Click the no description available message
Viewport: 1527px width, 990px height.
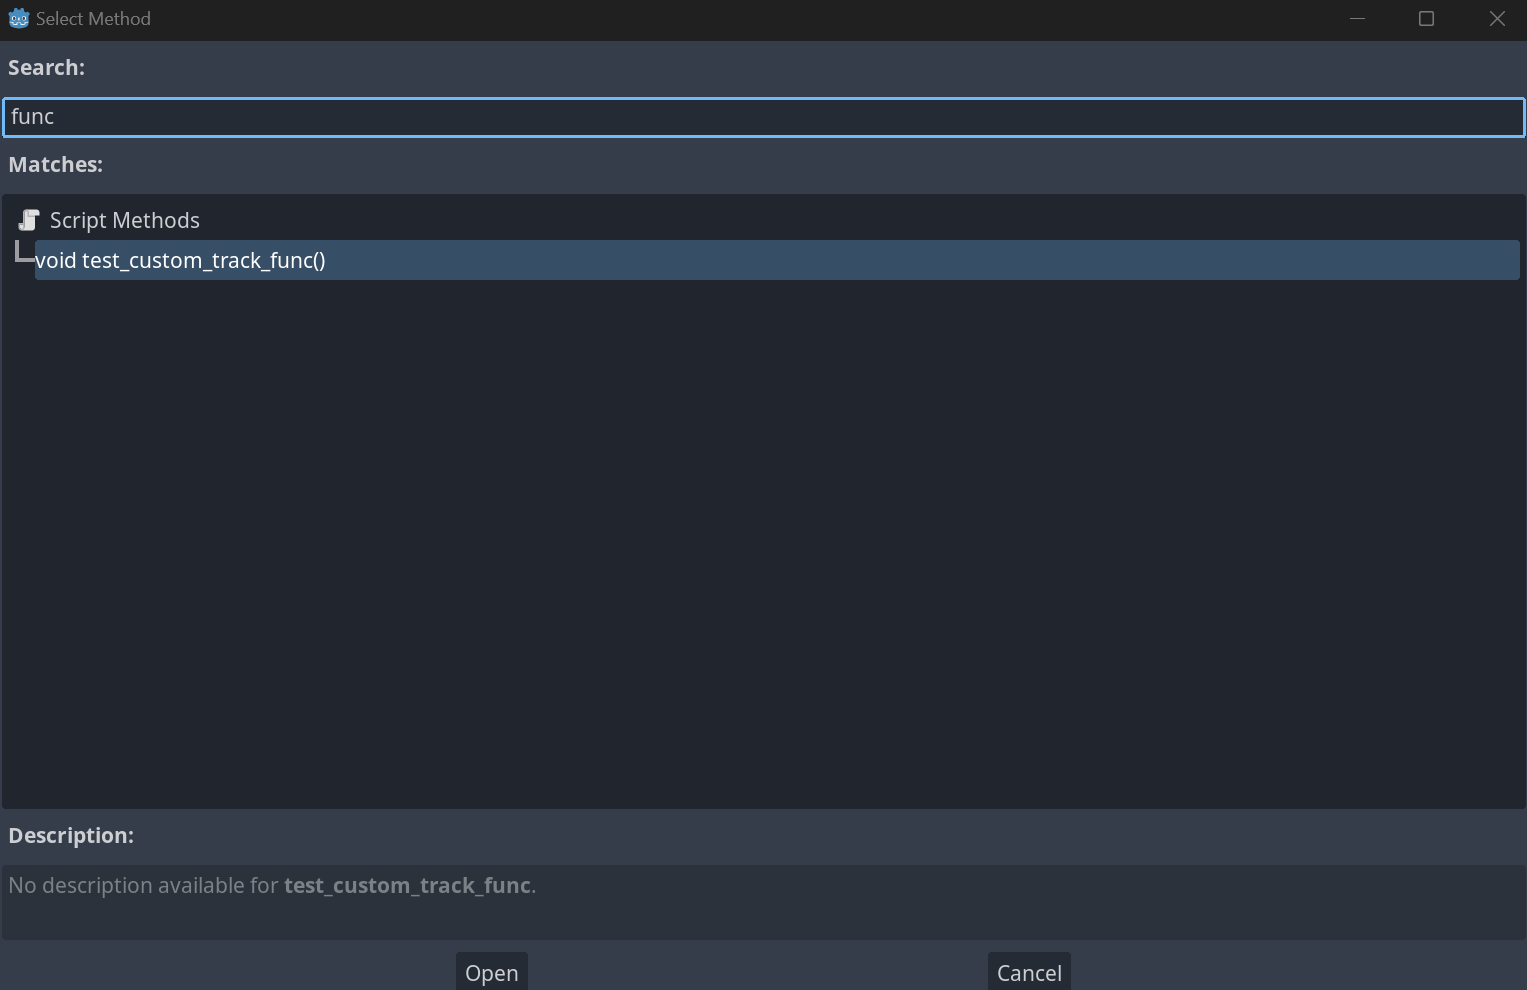coord(270,885)
